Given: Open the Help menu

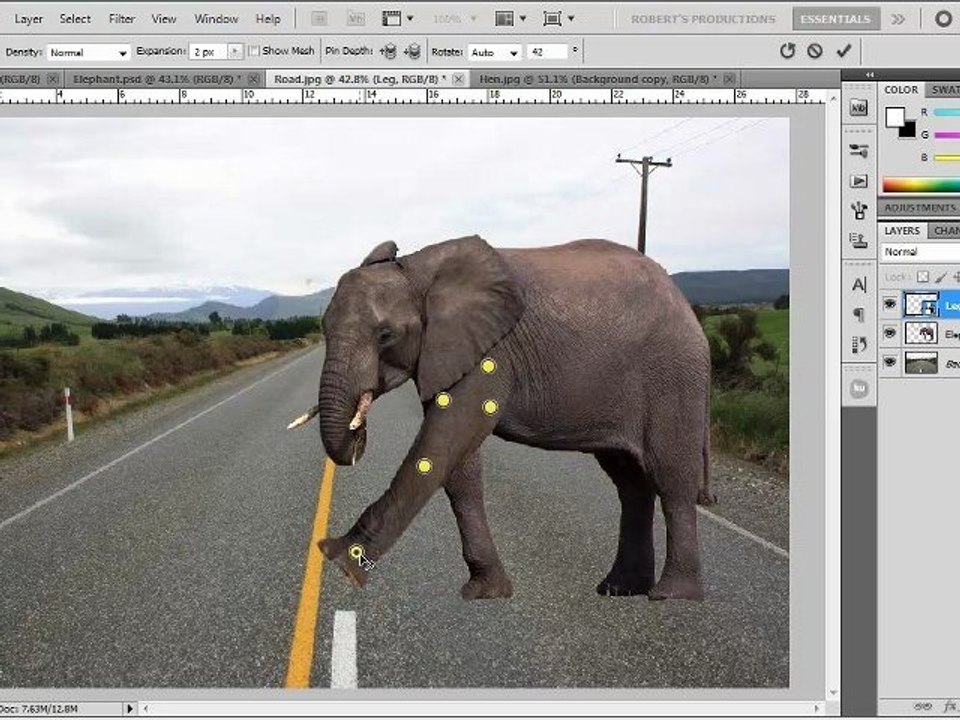Looking at the screenshot, I should point(268,19).
